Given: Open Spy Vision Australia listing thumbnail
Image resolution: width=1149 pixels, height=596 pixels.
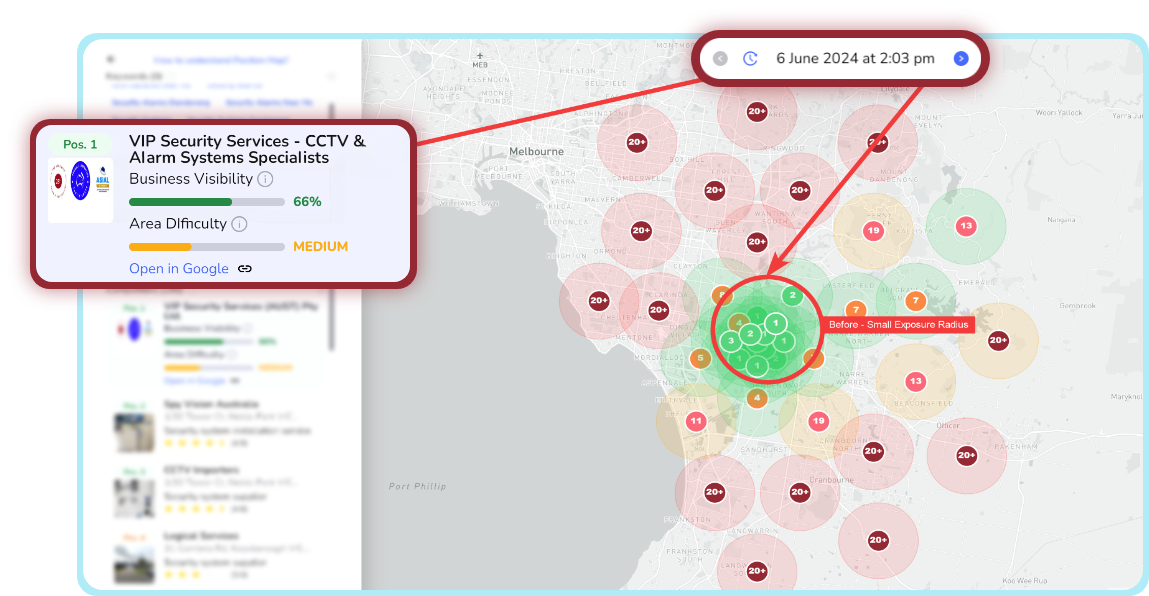Looking at the screenshot, I should [x=134, y=432].
